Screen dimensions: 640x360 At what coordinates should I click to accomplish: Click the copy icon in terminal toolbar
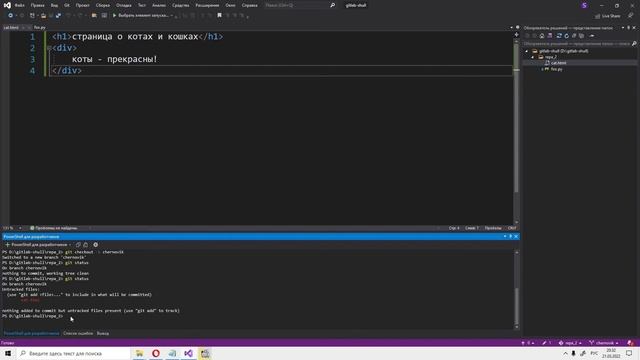pyautogui.click(x=78, y=245)
